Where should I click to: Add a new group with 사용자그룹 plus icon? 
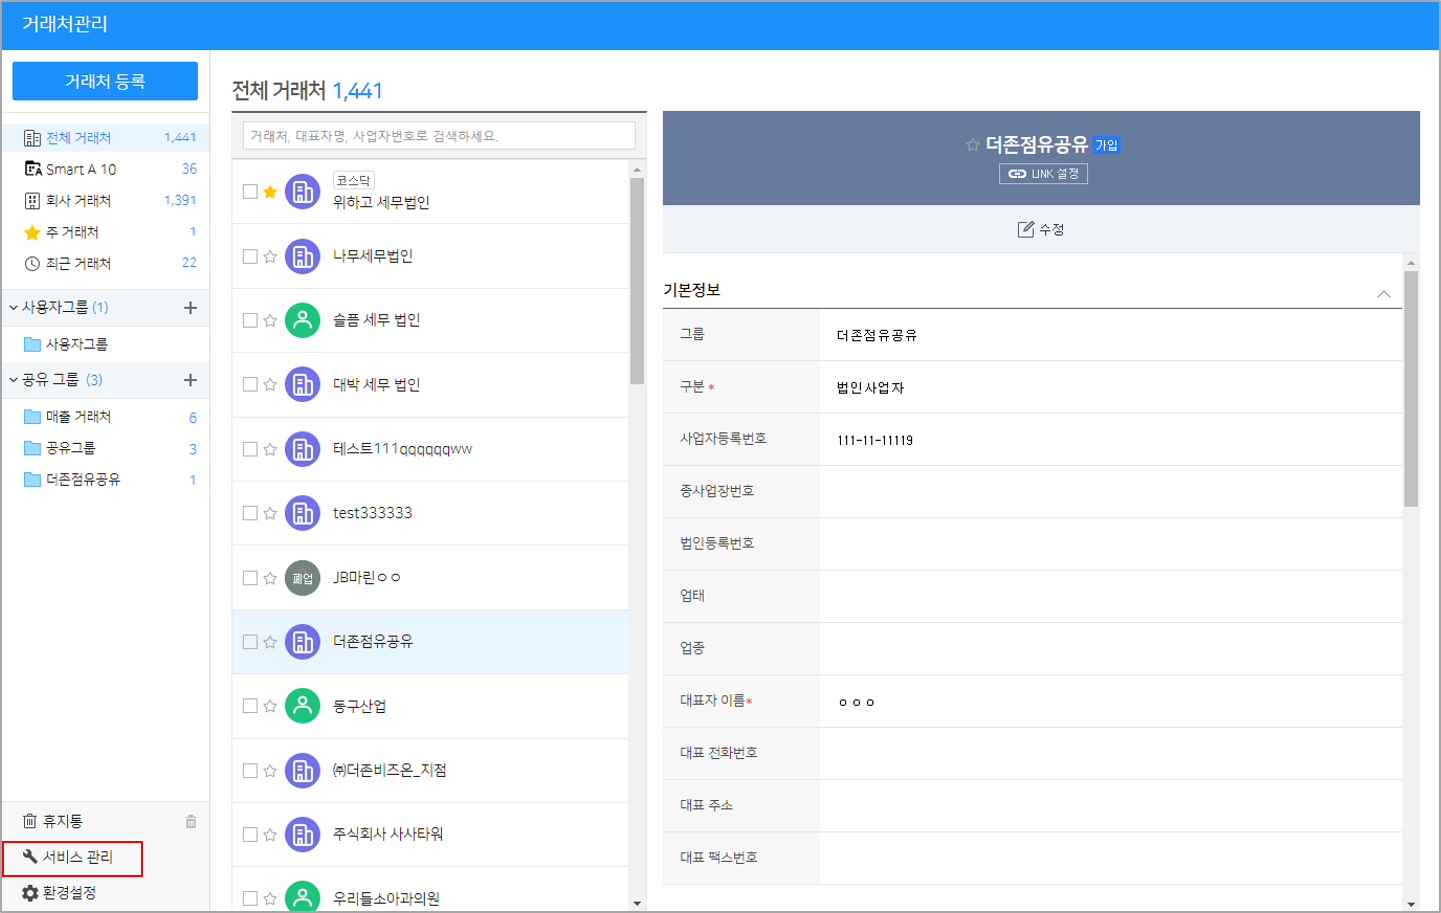click(190, 308)
